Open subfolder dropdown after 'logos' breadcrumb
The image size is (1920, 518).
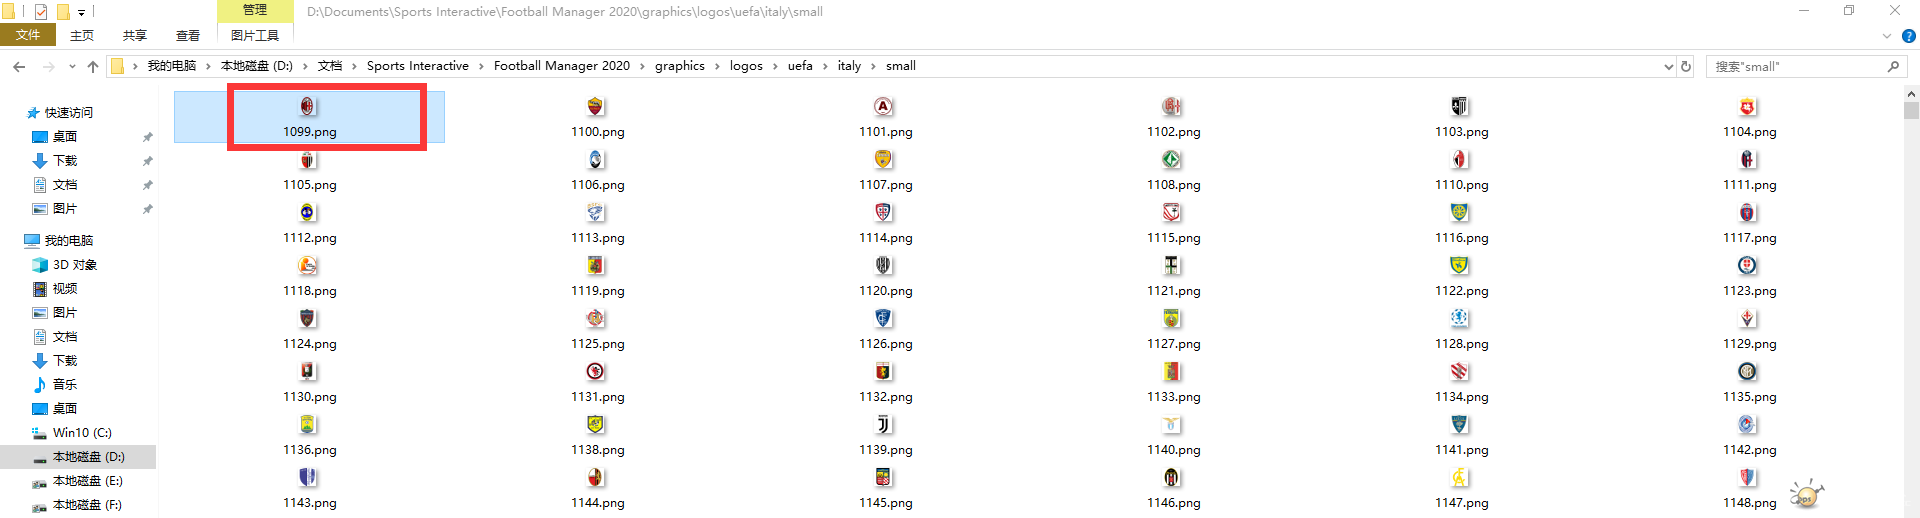(775, 66)
